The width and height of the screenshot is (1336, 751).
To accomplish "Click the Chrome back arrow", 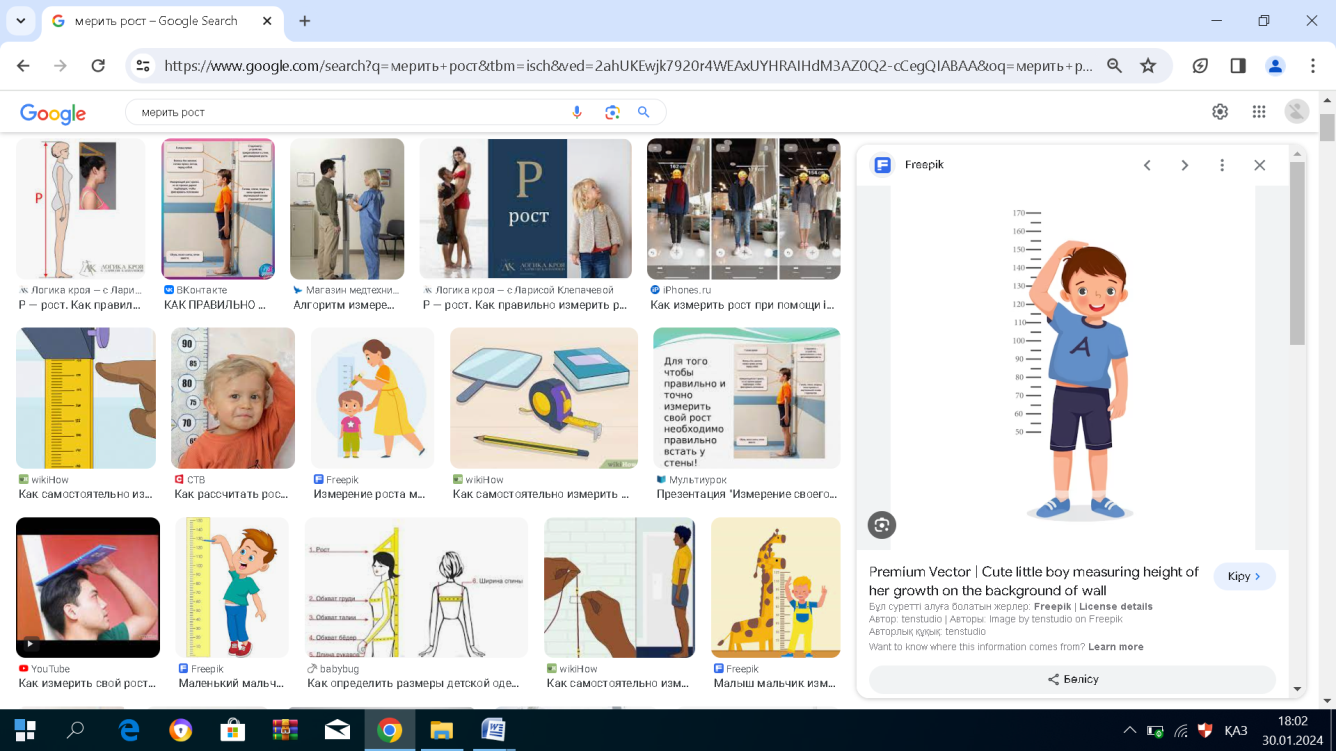I will pyautogui.click(x=23, y=65).
